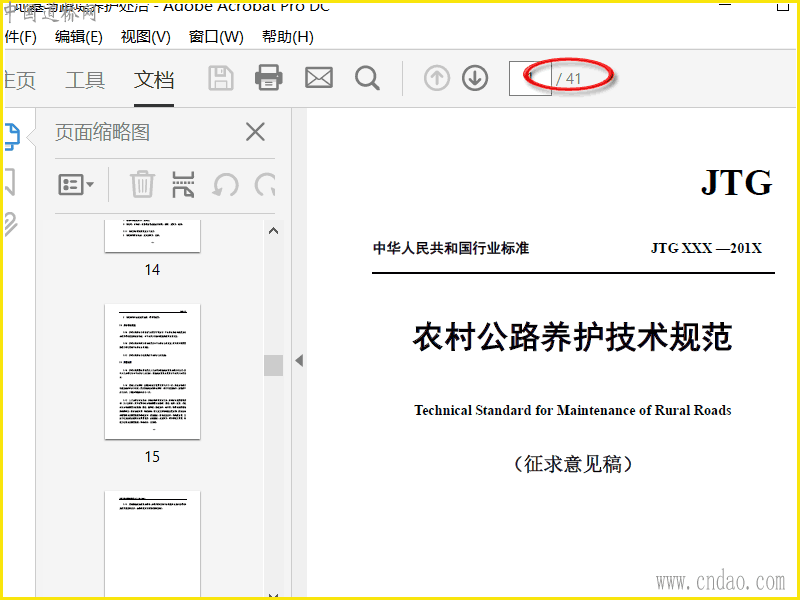Open the 编辑(E) menu
The image size is (800, 600).
point(79,37)
